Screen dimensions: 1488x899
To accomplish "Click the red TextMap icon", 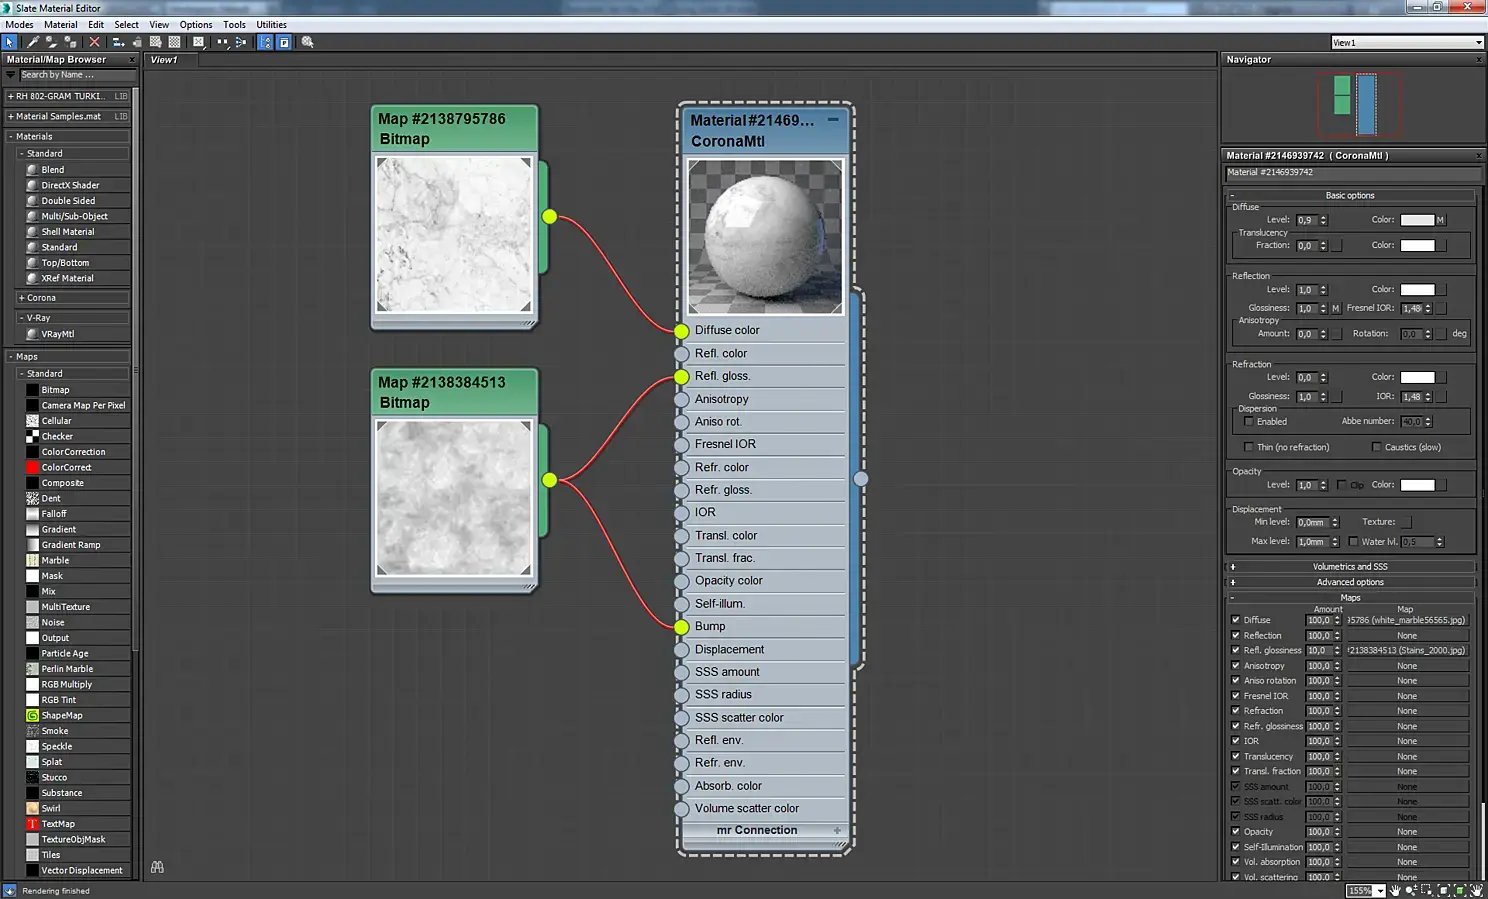I will coord(32,824).
